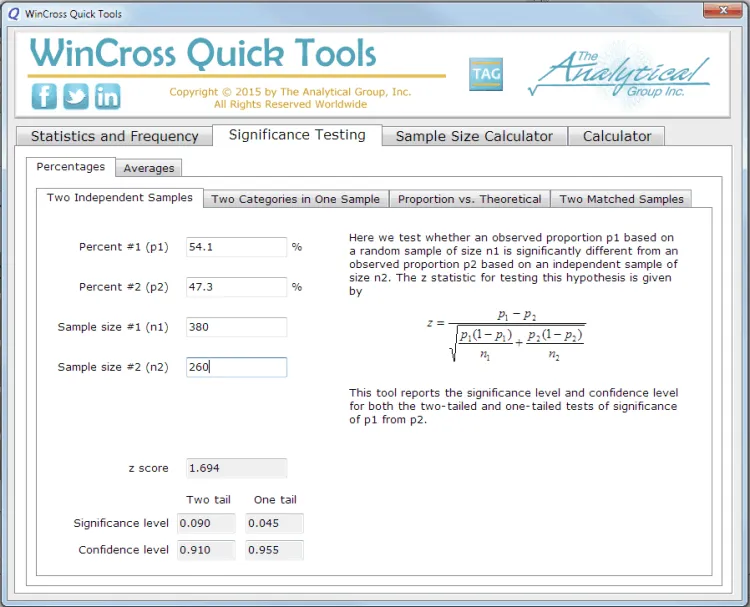Open the Sample Size Calculator tab
Image resolution: width=750 pixels, height=607 pixels.
(x=474, y=136)
